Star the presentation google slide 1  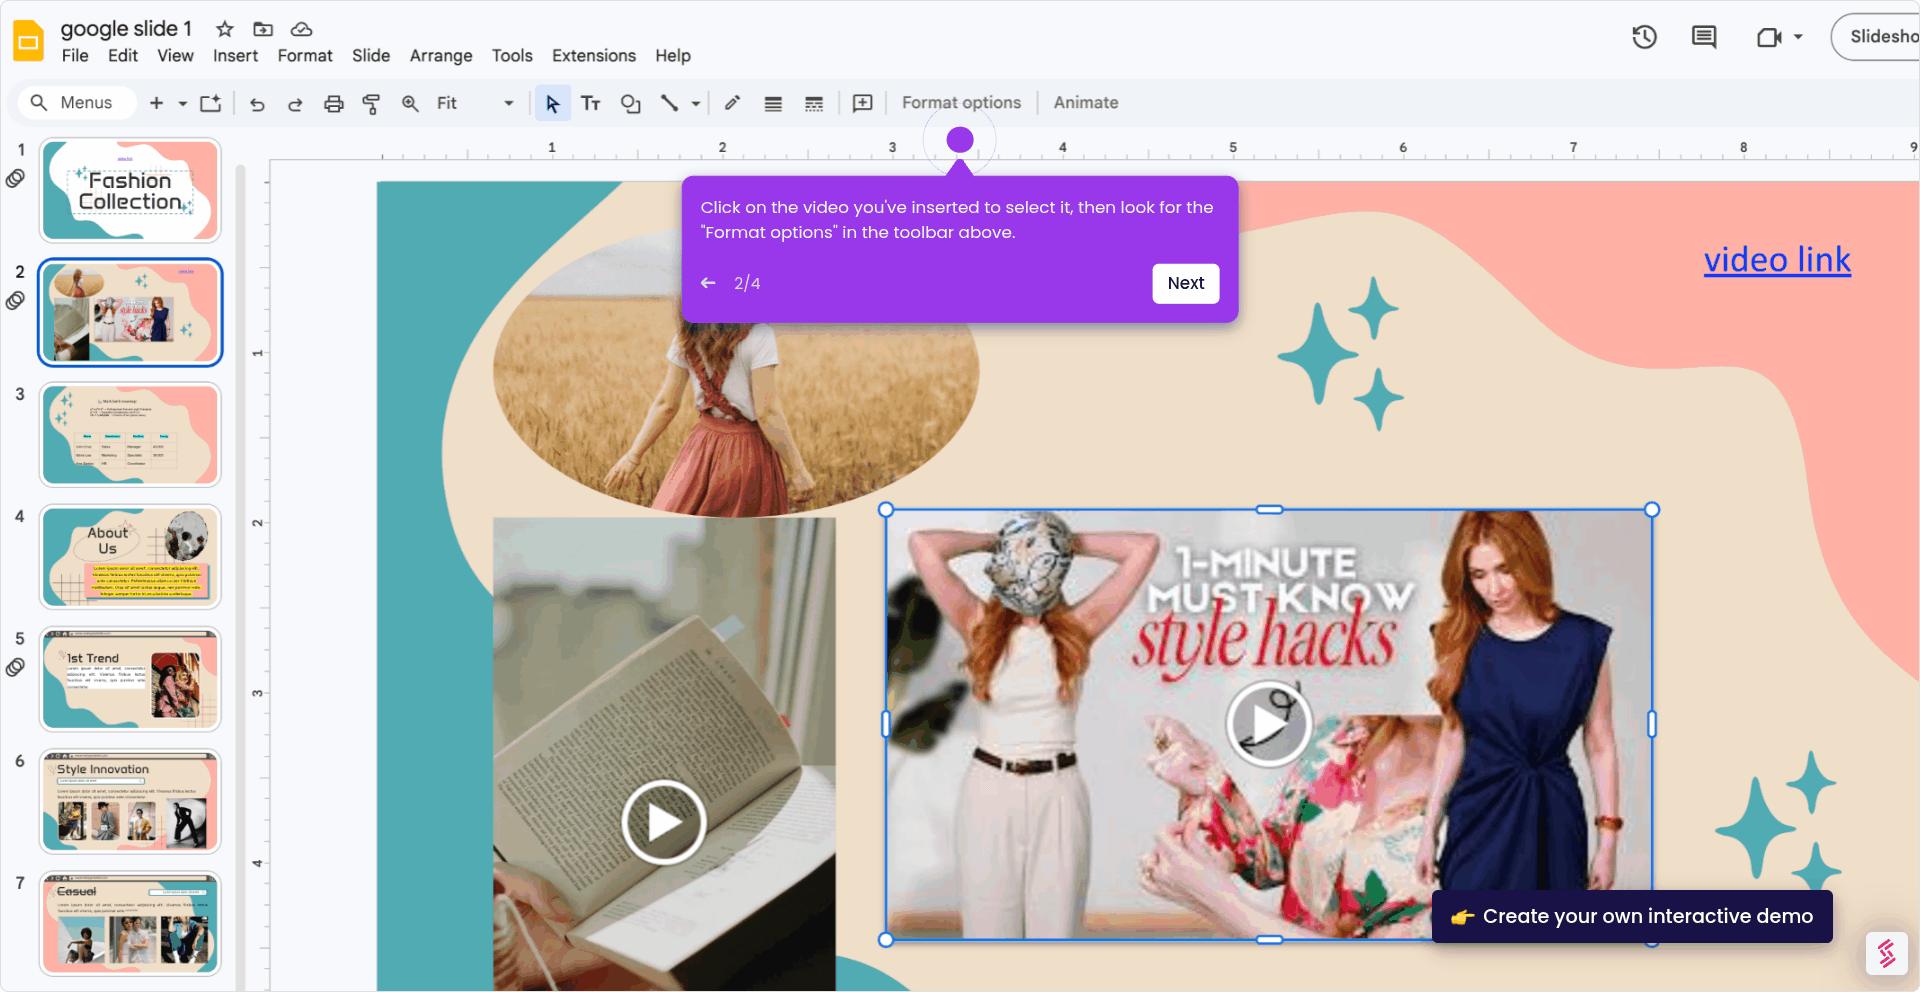click(x=225, y=29)
